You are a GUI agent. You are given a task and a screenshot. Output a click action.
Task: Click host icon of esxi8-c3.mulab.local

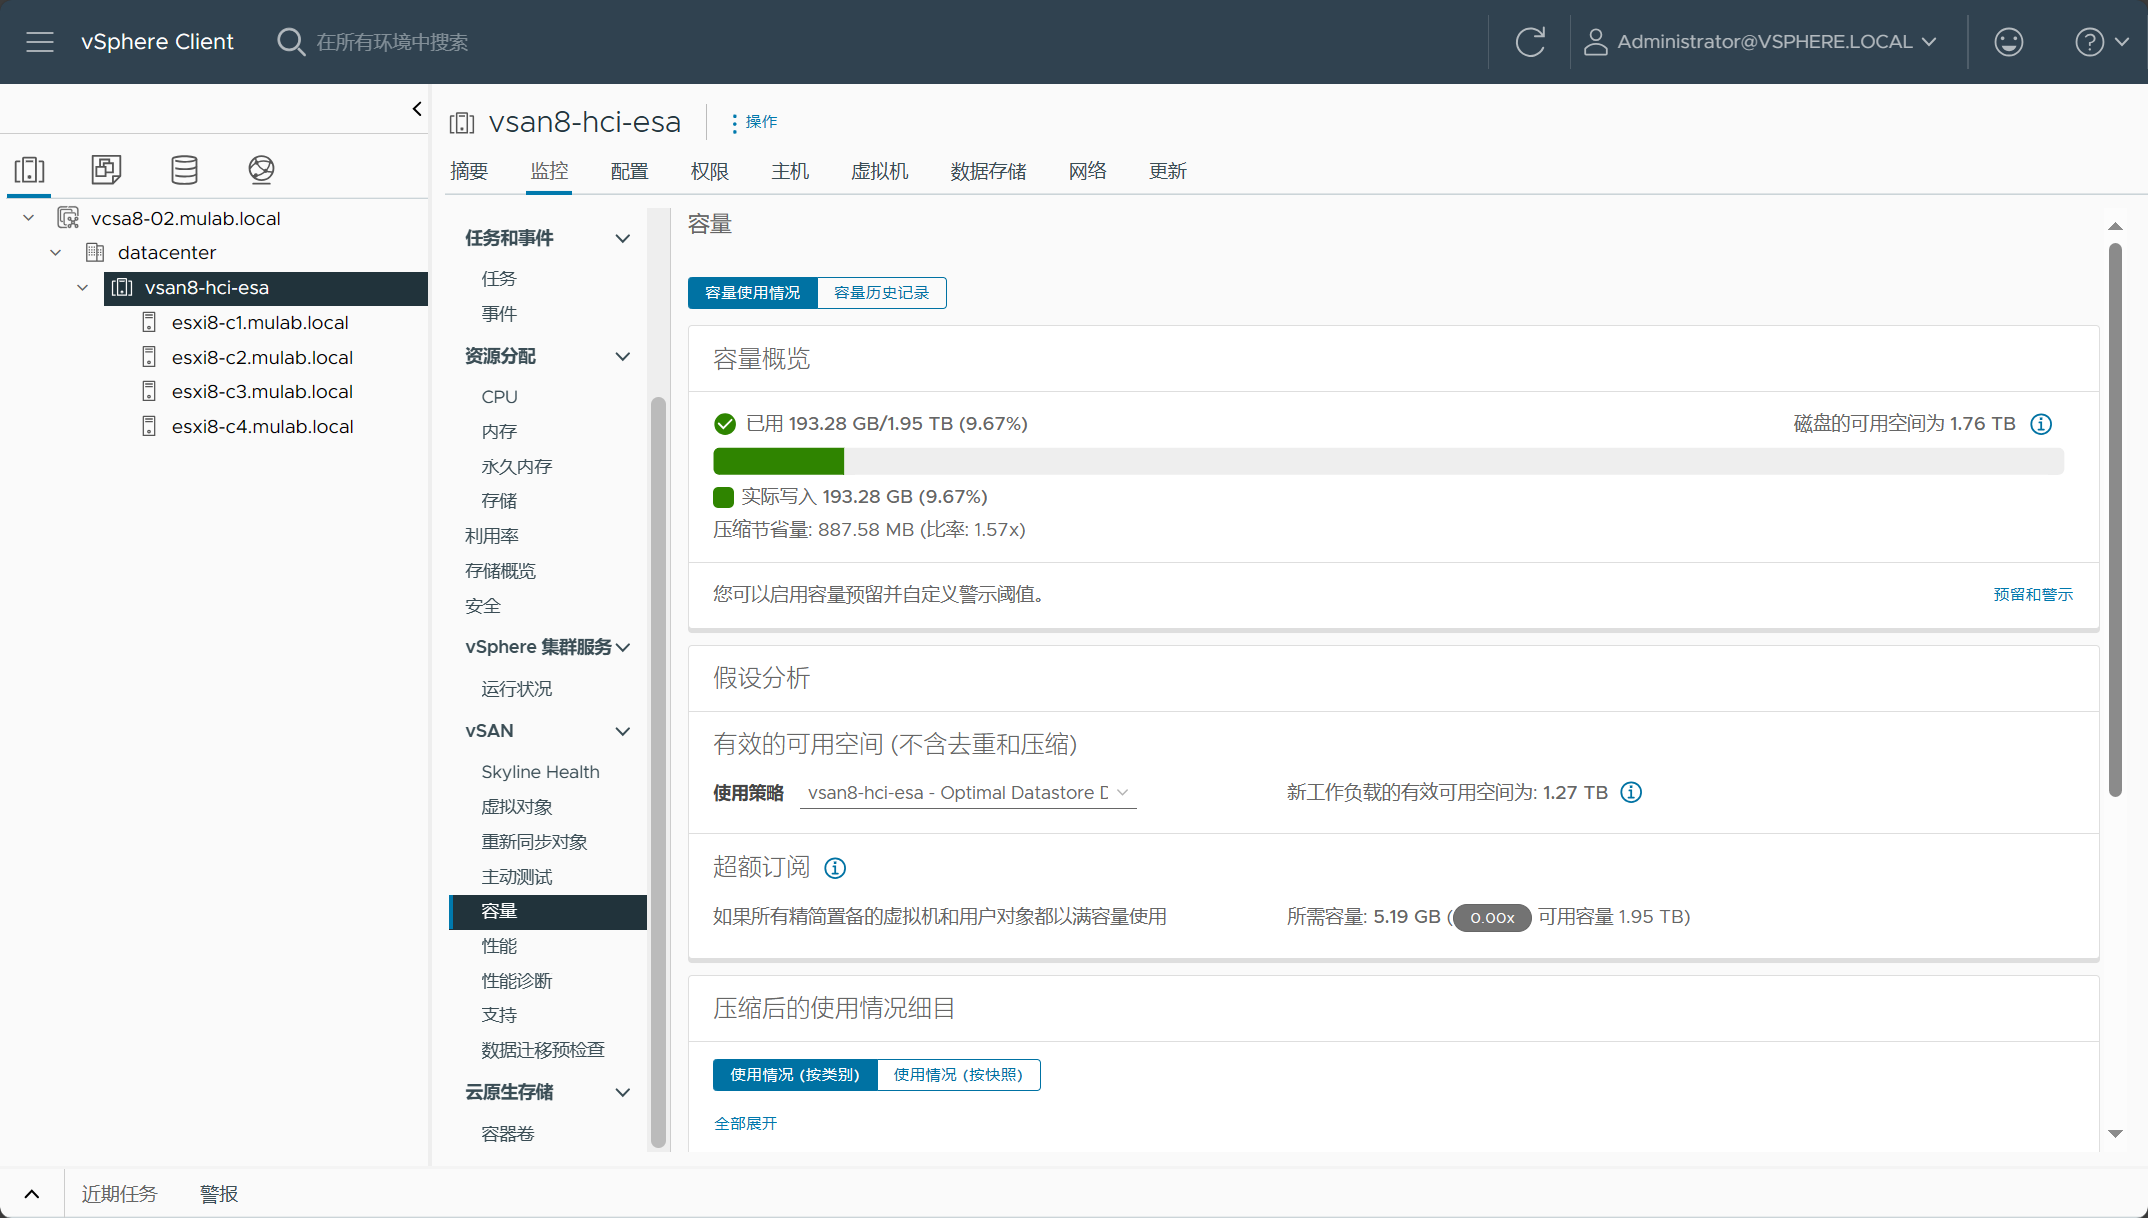(149, 391)
